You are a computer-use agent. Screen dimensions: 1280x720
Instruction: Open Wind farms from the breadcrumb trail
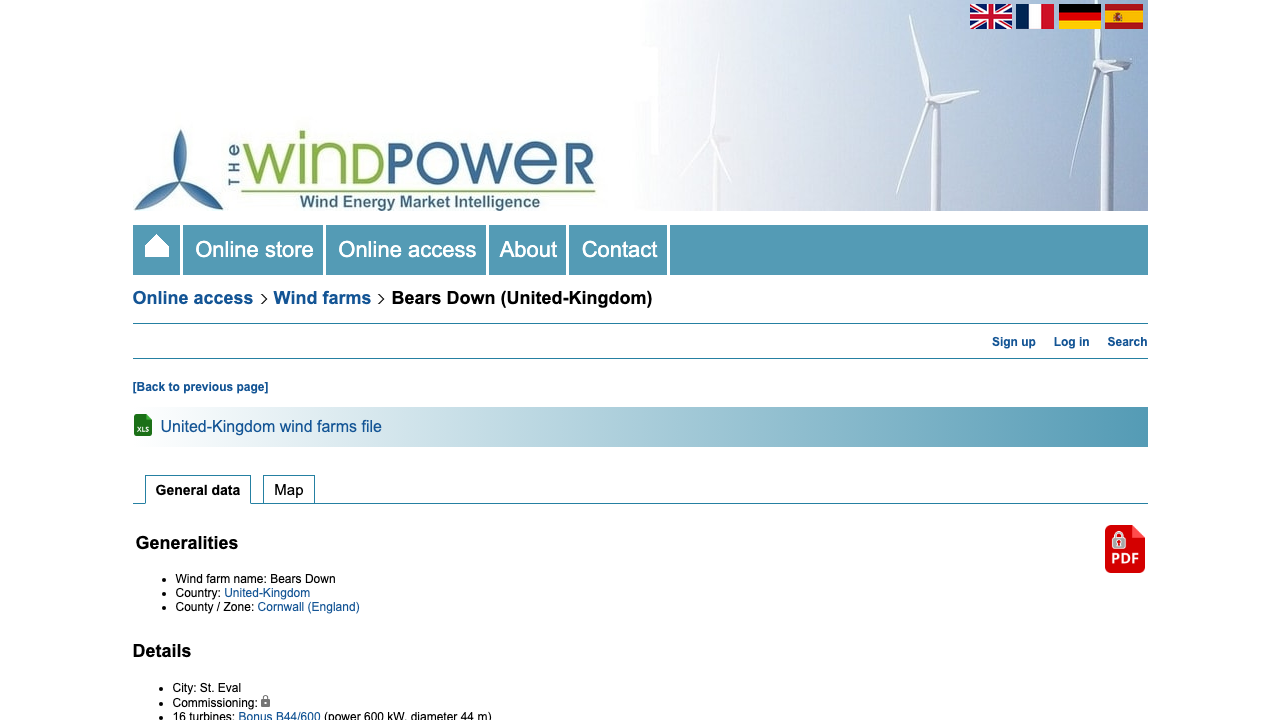tap(322, 297)
